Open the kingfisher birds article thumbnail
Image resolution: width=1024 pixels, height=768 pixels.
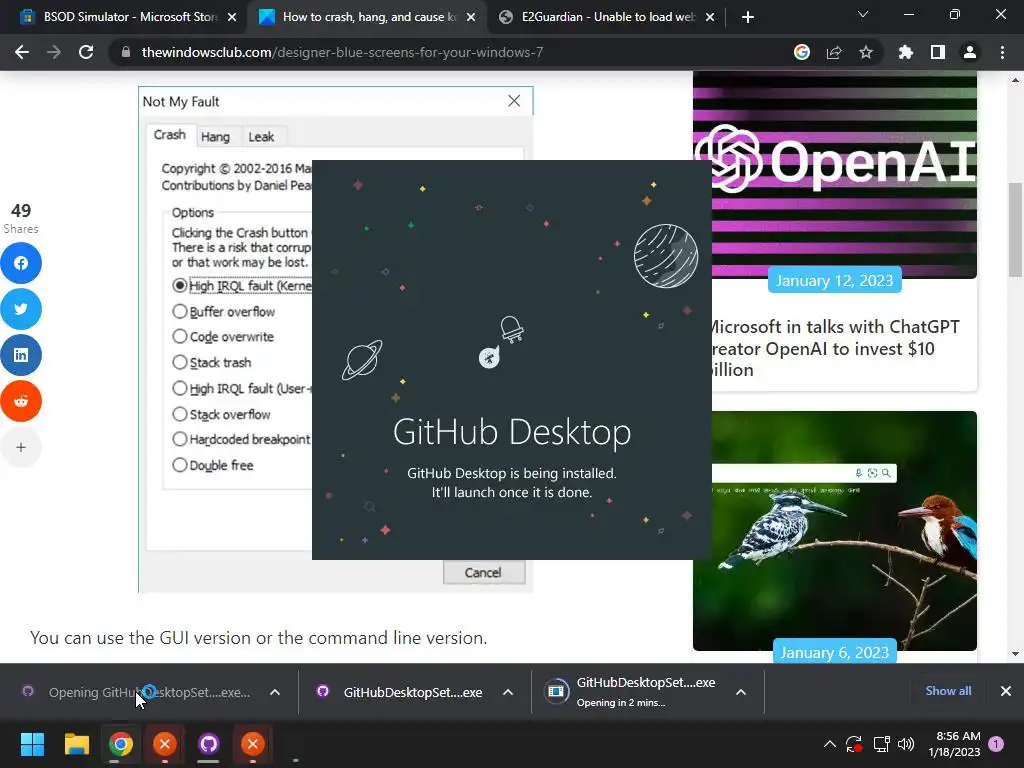(835, 530)
